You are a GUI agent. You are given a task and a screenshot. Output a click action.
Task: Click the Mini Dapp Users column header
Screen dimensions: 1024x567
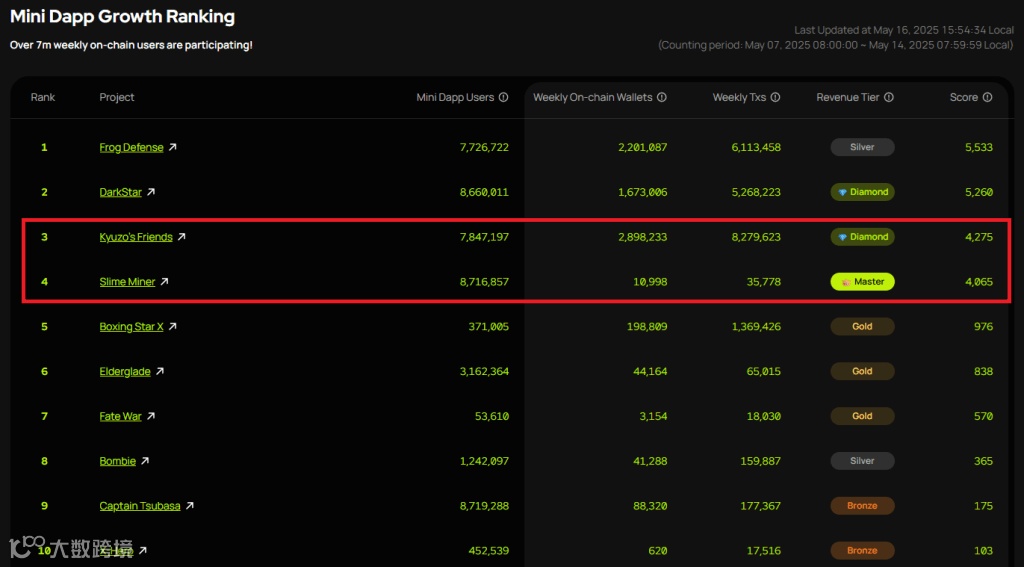(x=455, y=97)
